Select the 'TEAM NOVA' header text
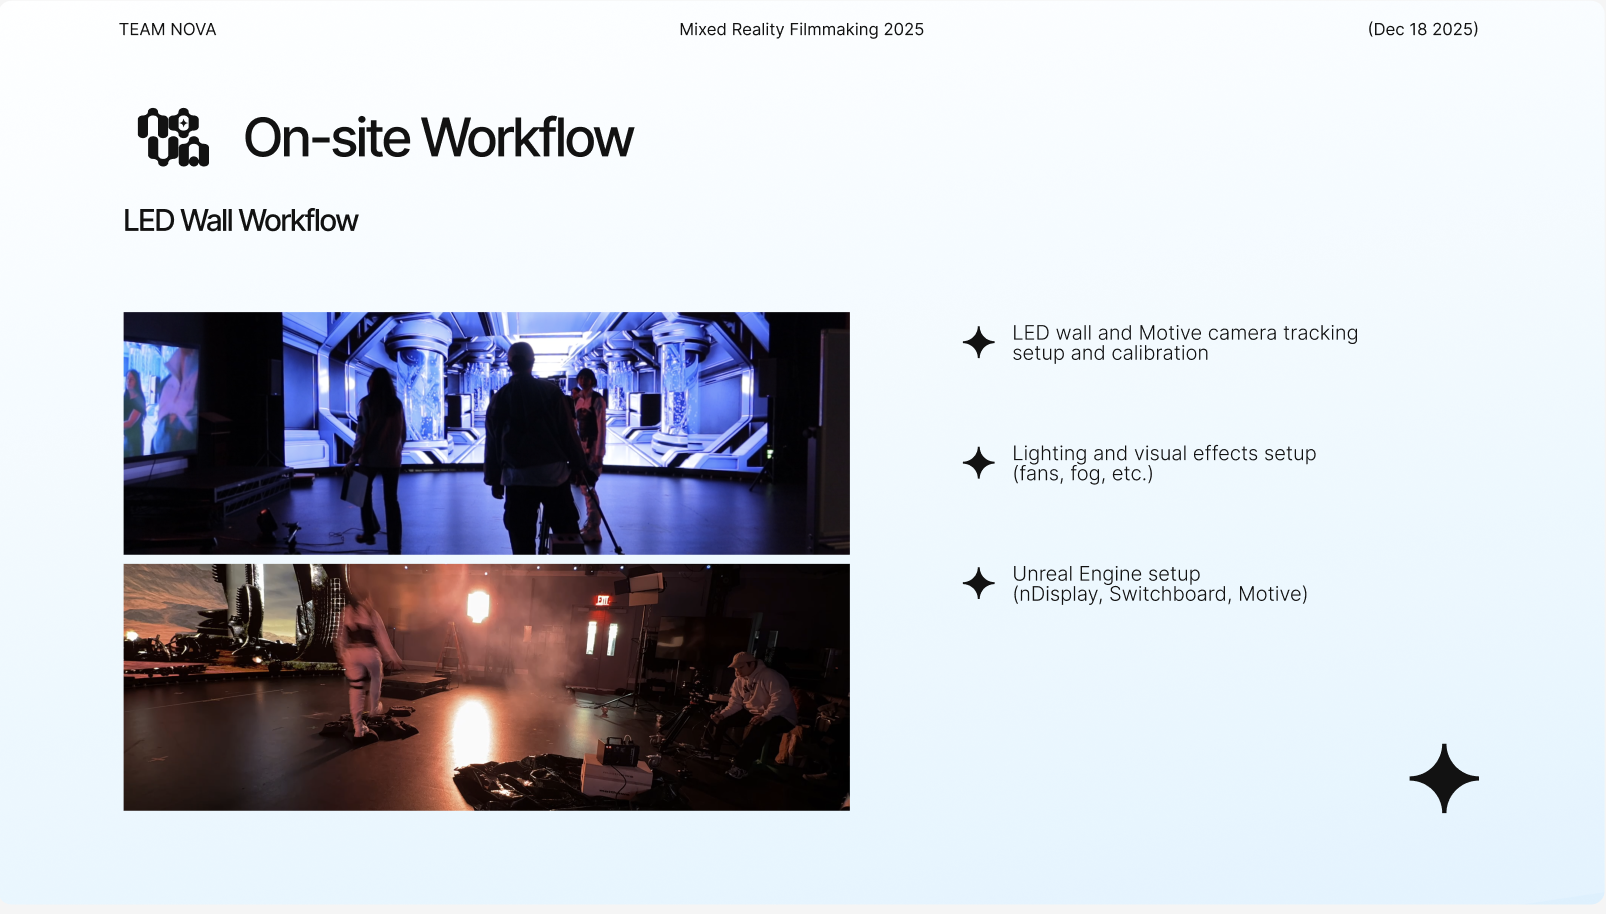This screenshot has height=914, width=1606. tap(168, 30)
